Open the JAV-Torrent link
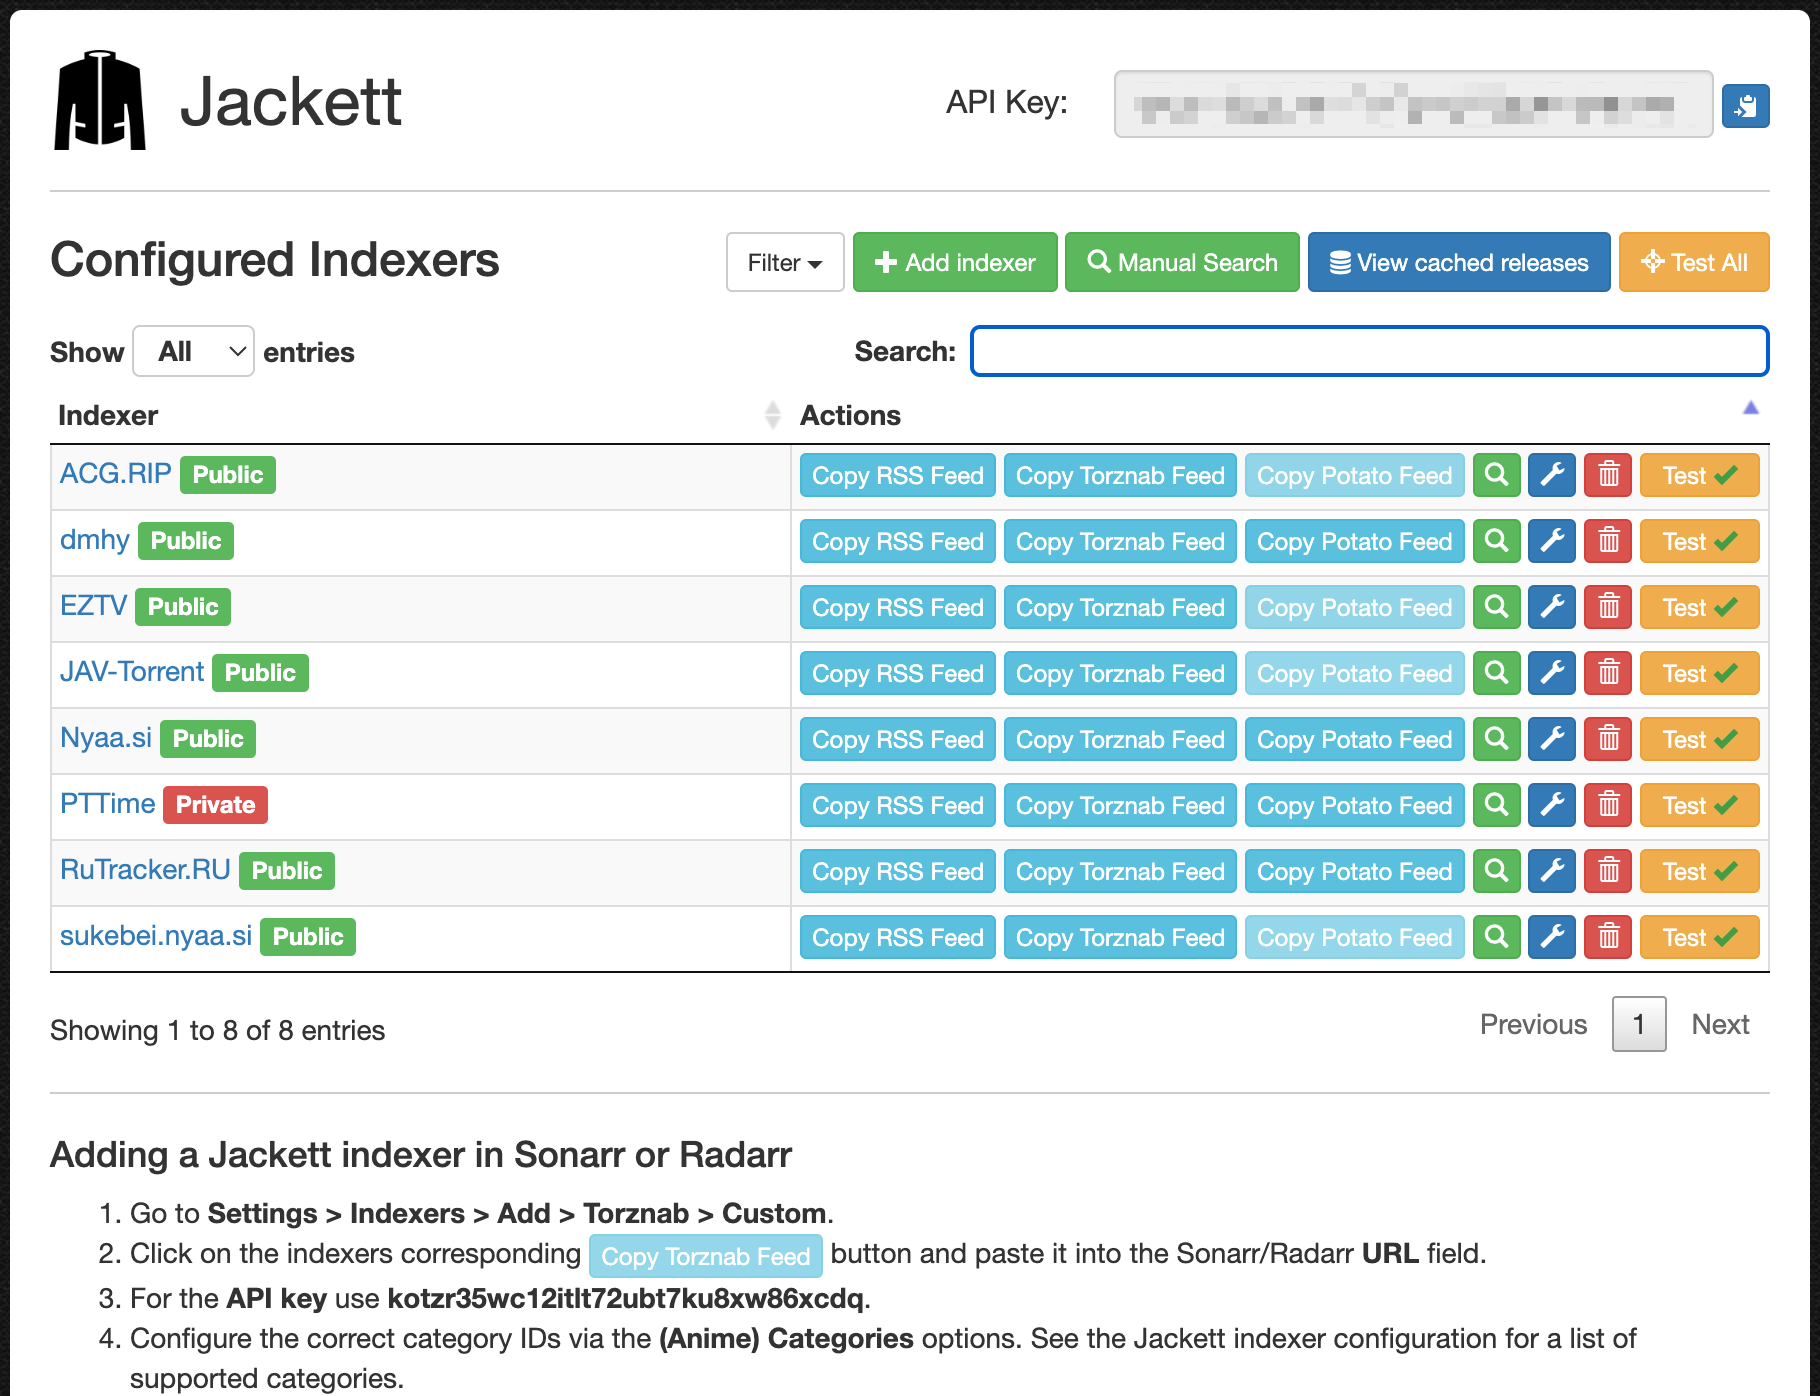 [132, 671]
